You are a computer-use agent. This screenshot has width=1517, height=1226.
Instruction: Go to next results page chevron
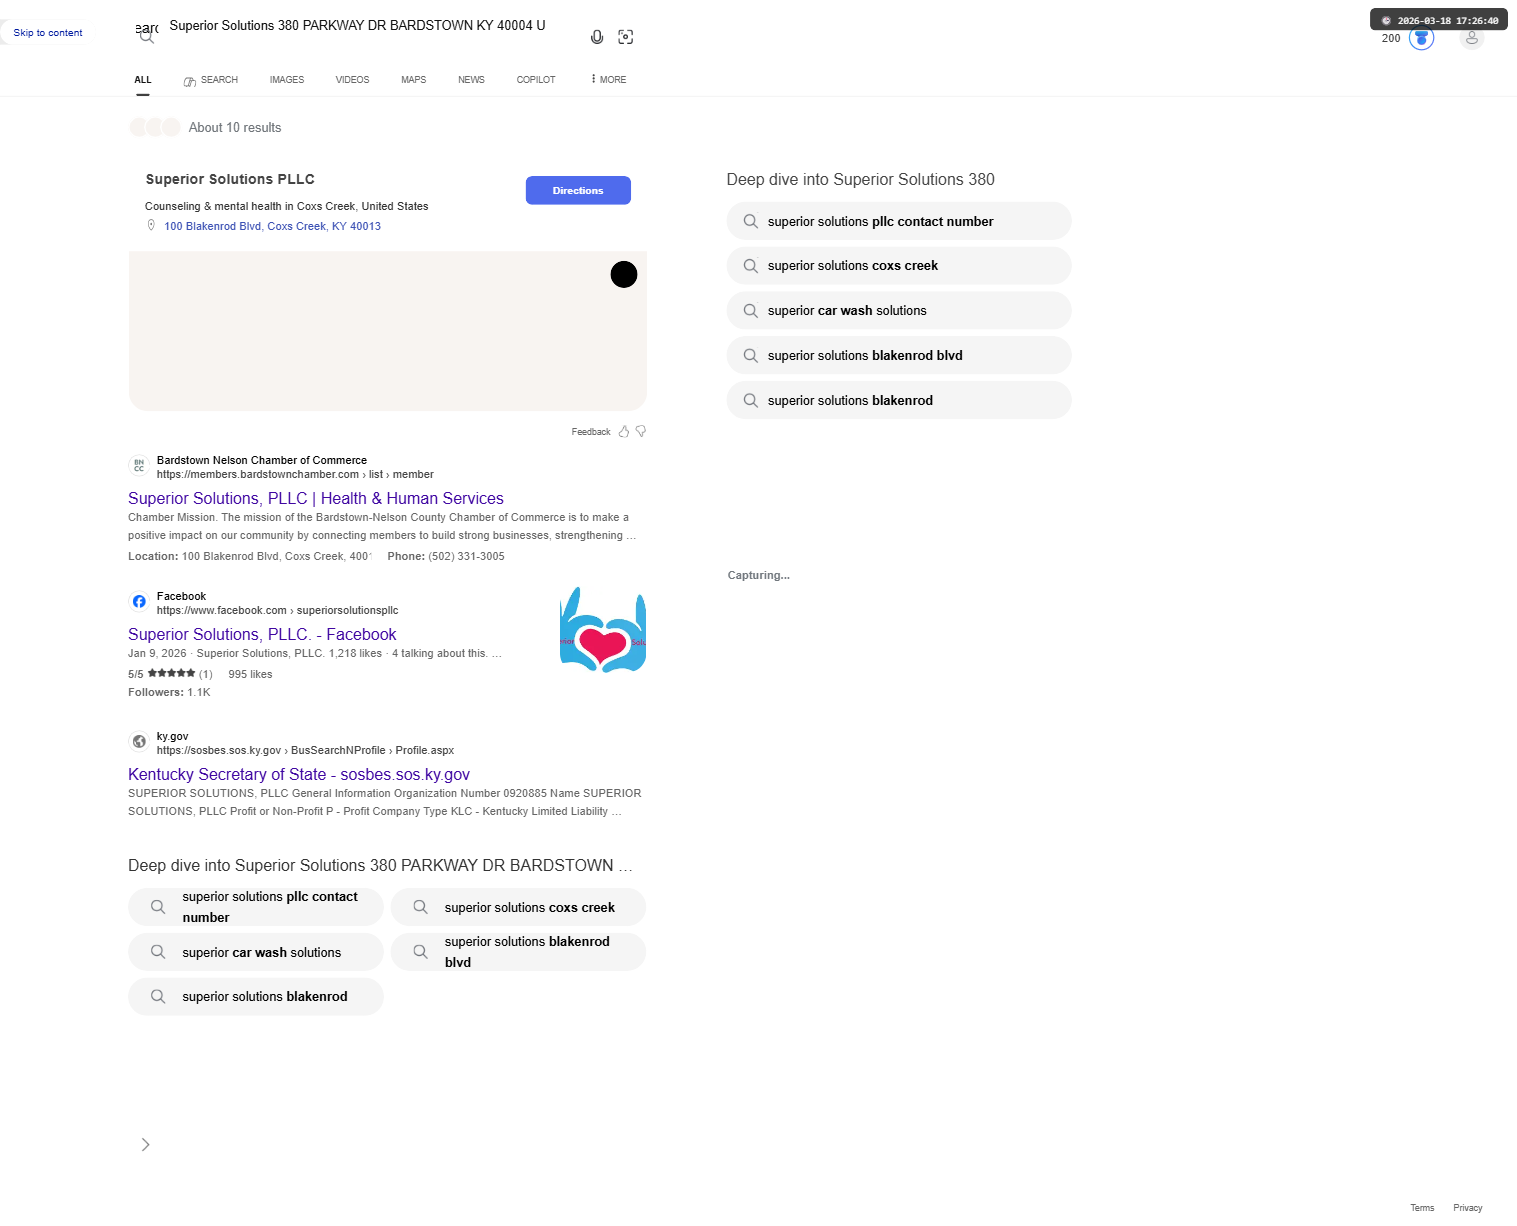click(x=146, y=1144)
